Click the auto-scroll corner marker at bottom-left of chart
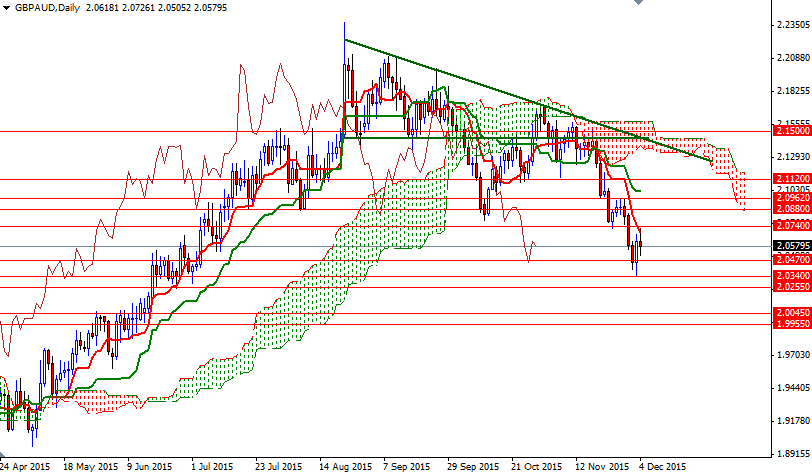Screen dimensions: 812x474 coord(3,454)
